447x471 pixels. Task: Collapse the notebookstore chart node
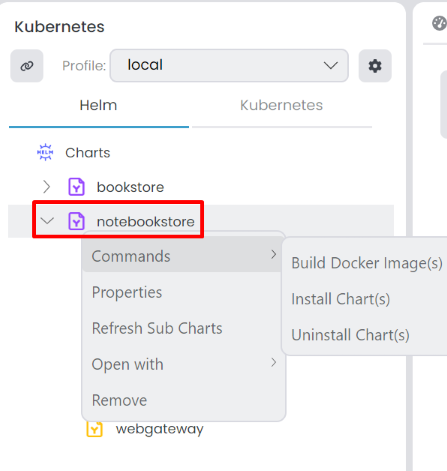coord(47,221)
